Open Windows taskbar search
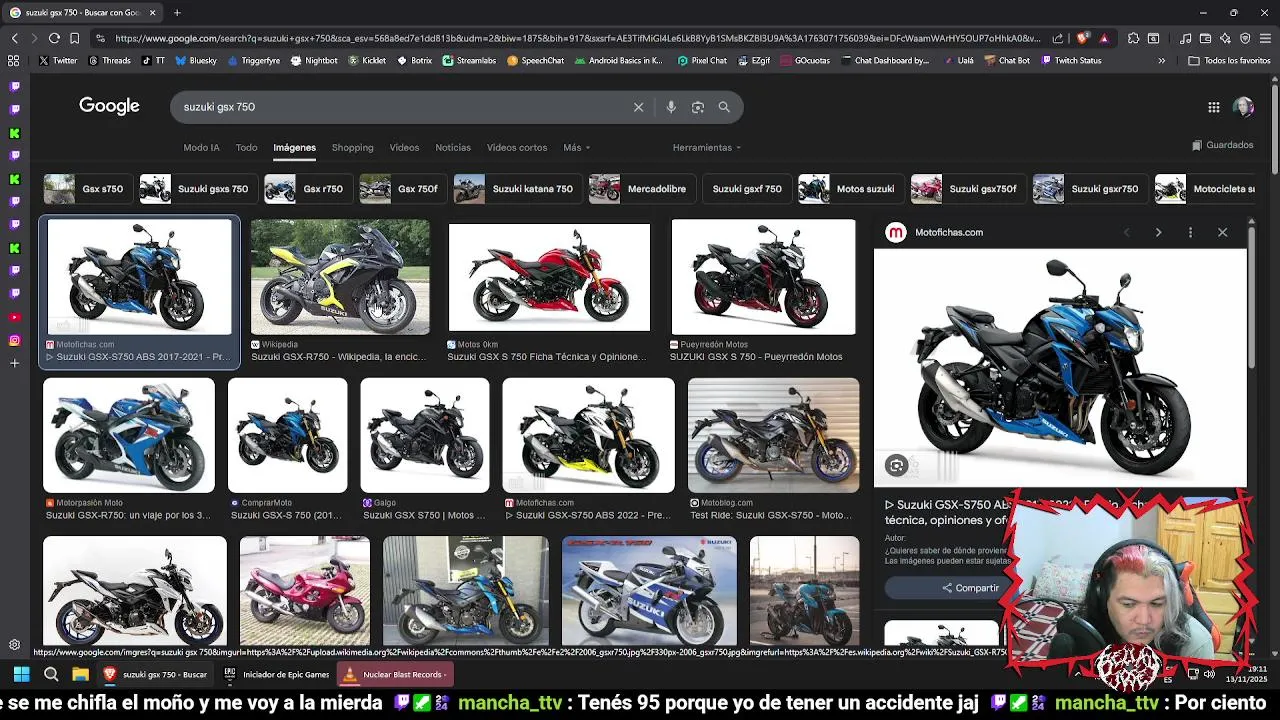Image resolution: width=1280 pixels, height=720 pixels. [51, 674]
